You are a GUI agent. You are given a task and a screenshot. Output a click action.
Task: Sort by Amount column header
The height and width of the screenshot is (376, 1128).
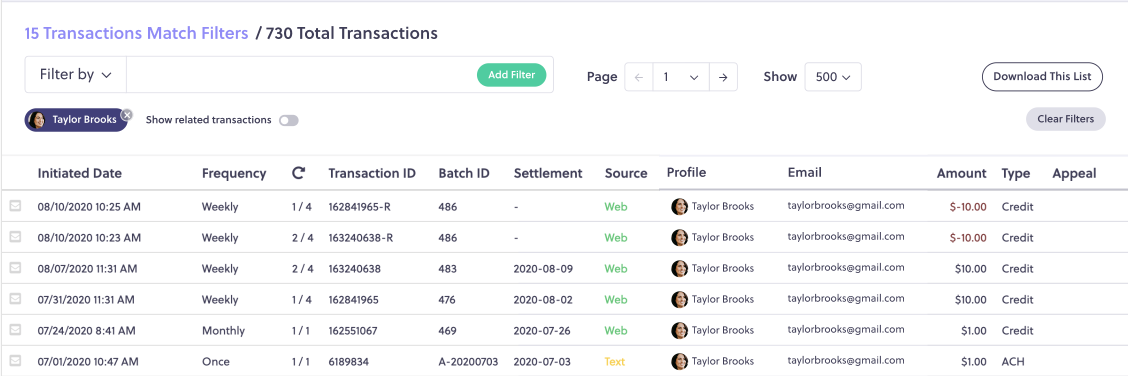pos(962,173)
